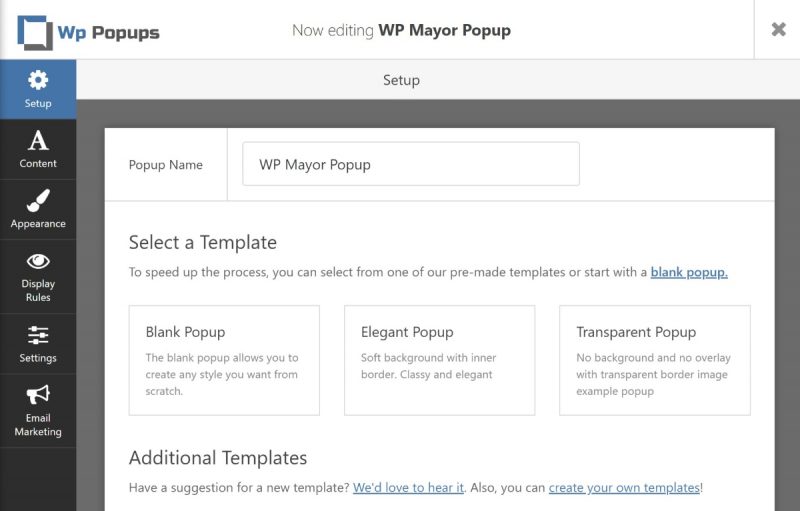The image size is (800, 511).
Task: Choose the Blank Popup template card
Action: coord(224,360)
